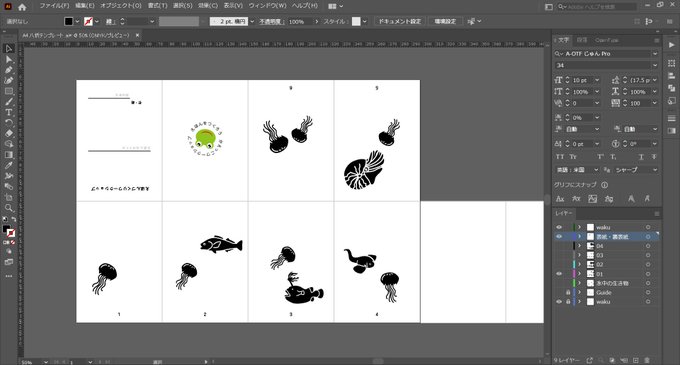Viewport: 680px width, 365px height.
Task: Open the Layers panel hamburger menu
Action: tap(657, 214)
